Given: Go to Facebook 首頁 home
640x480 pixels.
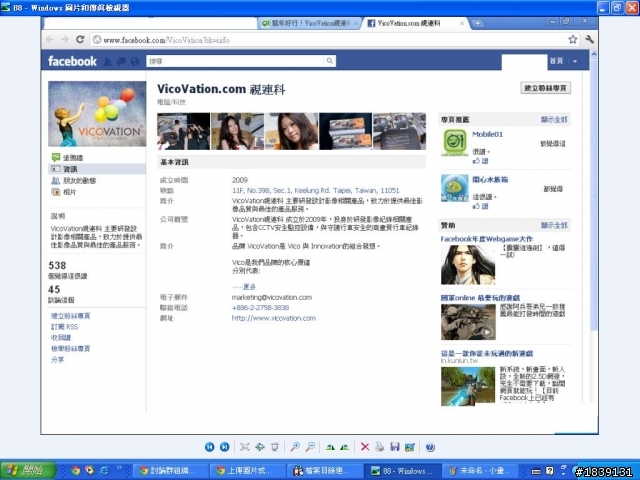Looking at the screenshot, I should (x=556, y=61).
